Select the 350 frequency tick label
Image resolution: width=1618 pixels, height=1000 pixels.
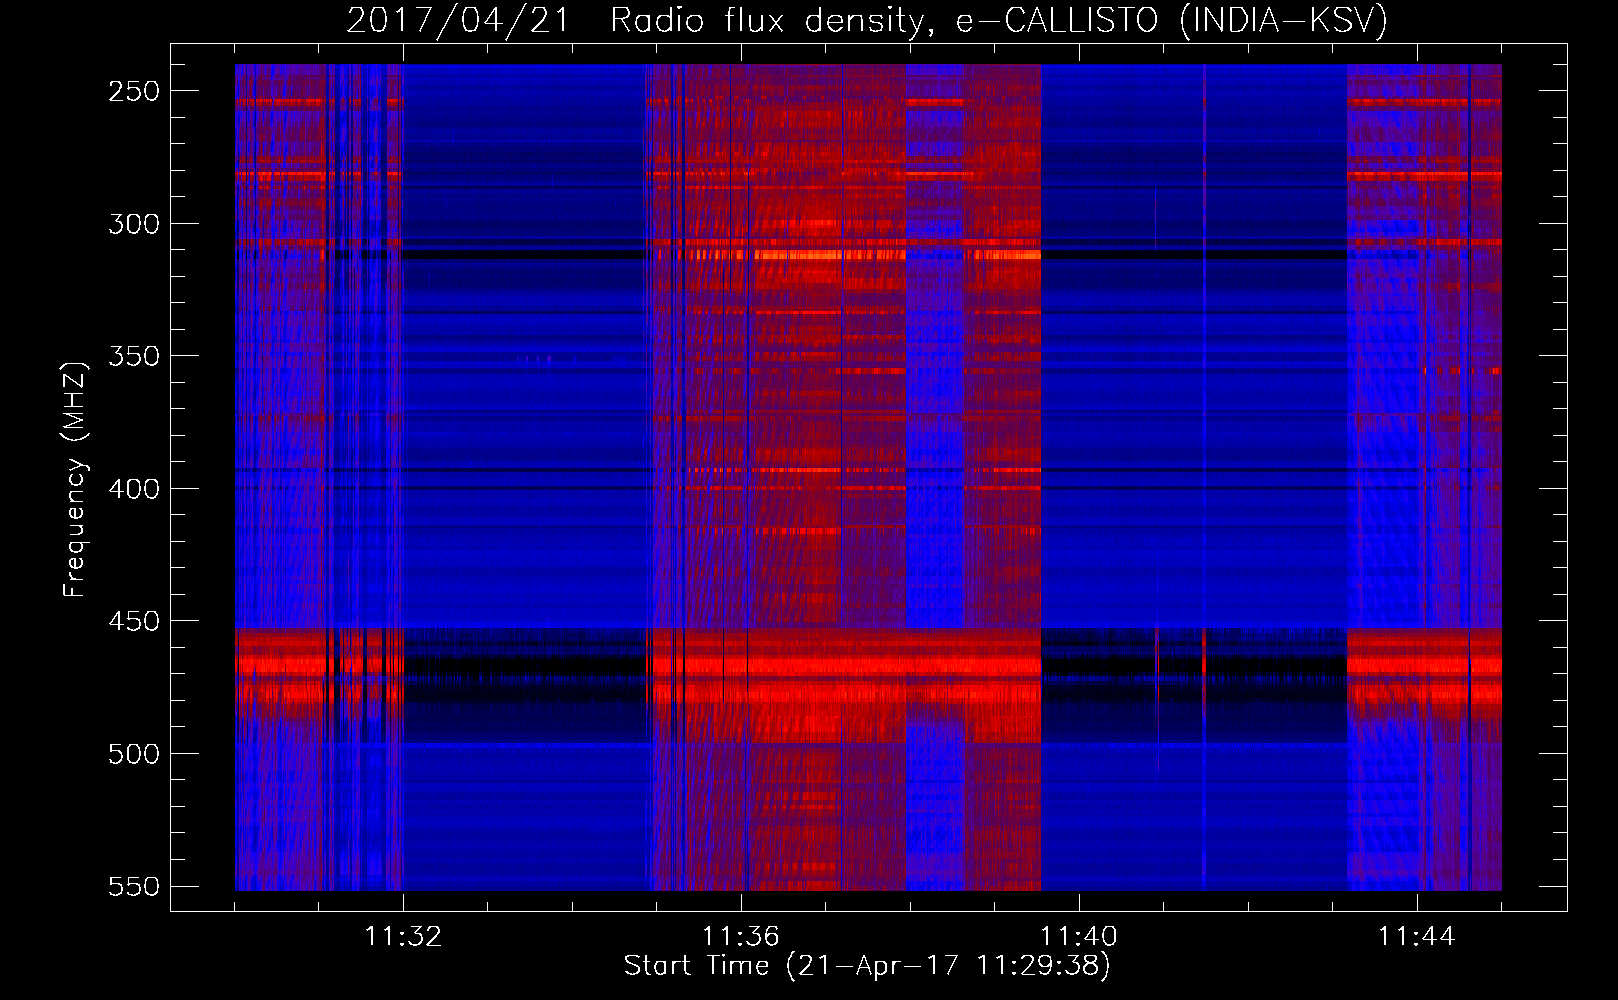click(x=134, y=356)
